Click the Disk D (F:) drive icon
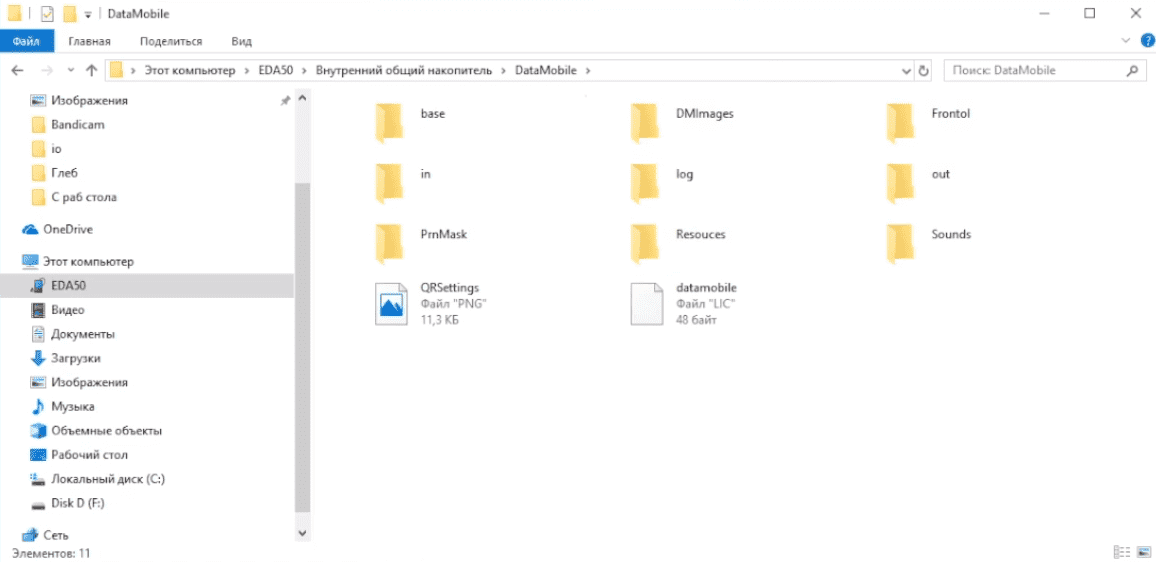The image size is (1156, 562). click(x=38, y=504)
